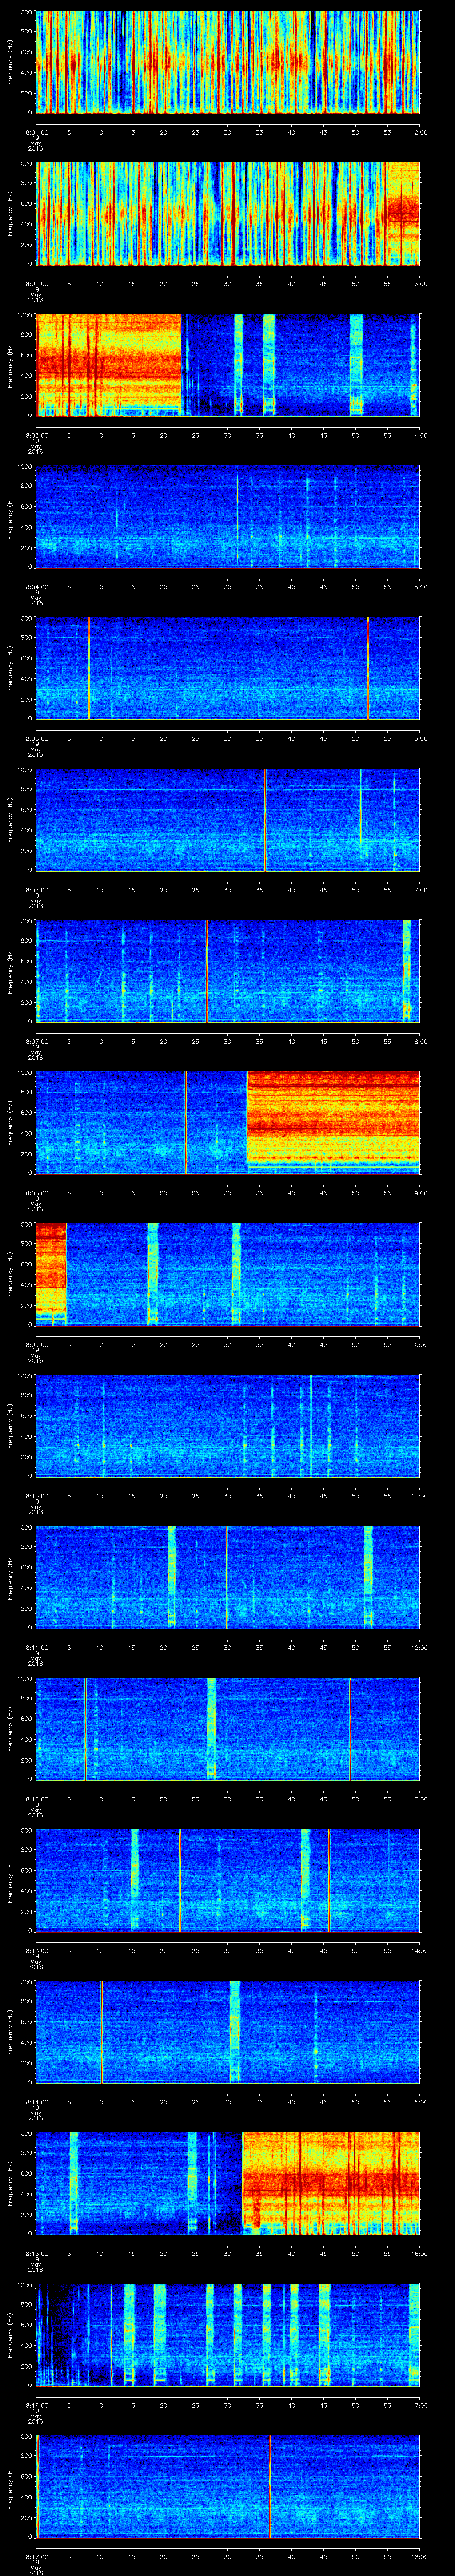The width and height of the screenshot is (455, 2576).
Task: Click the spectrogram panel starting at 8:05:00
Action: click(228, 668)
